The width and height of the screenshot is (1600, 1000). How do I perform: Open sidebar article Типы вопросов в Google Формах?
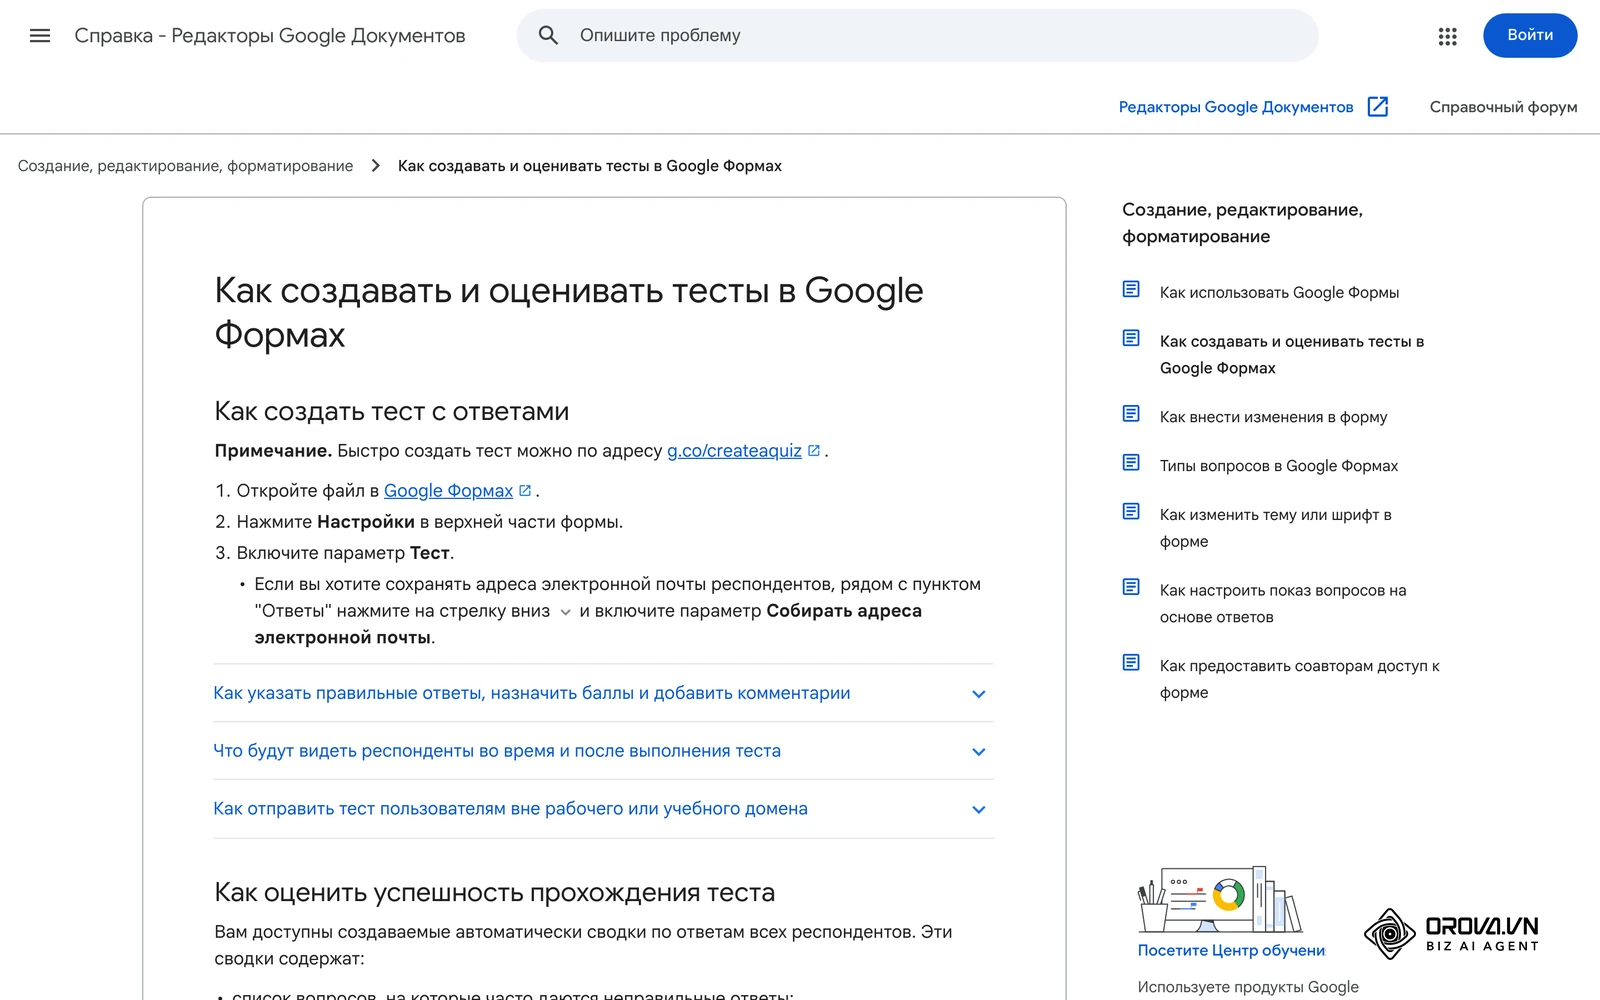[x=1279, y=466]
